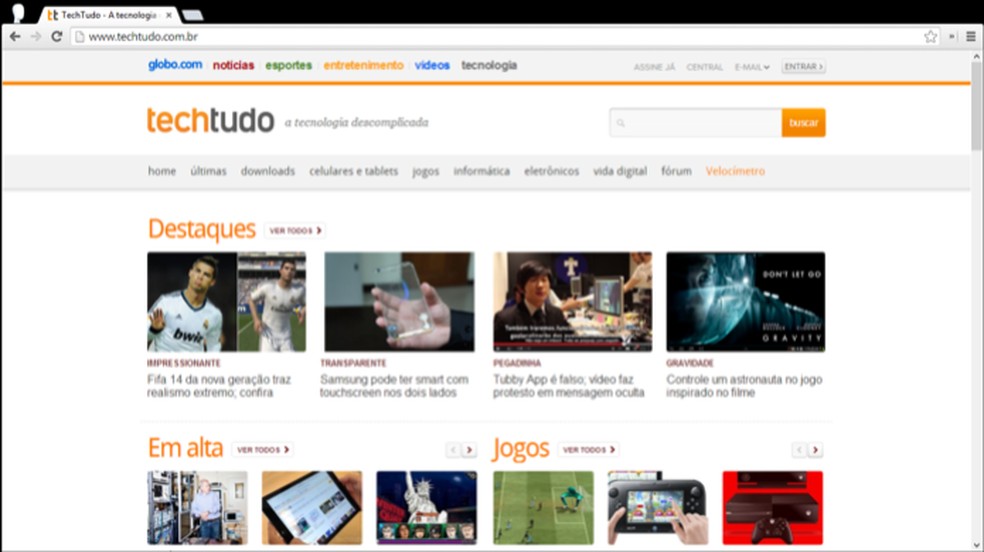The height and width of the screenshot is (552, 984).
Task: Open the Fifa 14 Ronaldo thumbnail
Action: [227, 302]
